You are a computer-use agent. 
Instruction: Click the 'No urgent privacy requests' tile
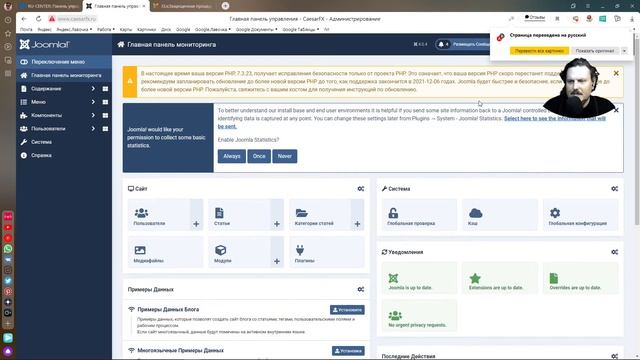click(x=420, y=315)
